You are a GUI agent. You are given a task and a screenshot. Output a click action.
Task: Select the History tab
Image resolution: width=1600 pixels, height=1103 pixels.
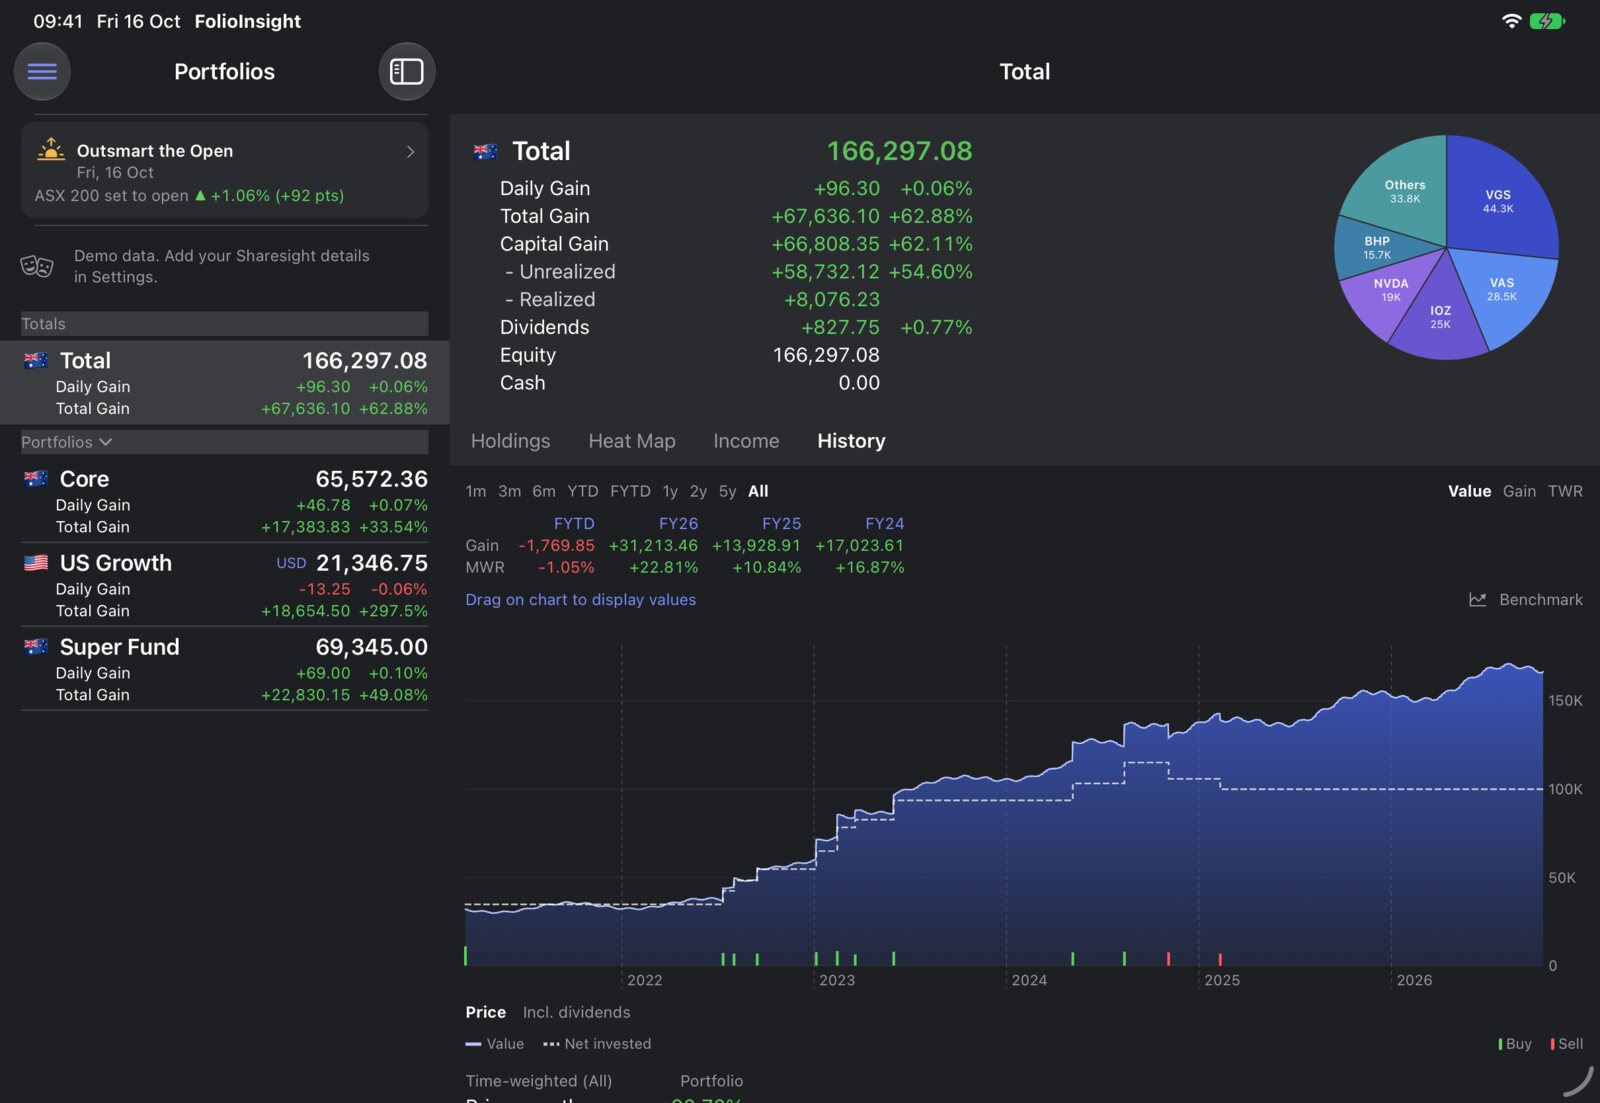851,441
